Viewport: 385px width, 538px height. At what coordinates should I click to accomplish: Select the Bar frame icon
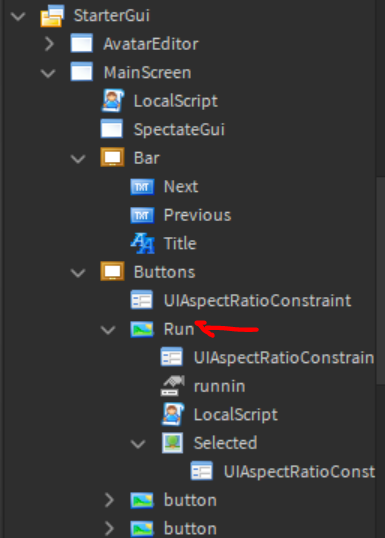pyautogui.click(x=112, y=158)
